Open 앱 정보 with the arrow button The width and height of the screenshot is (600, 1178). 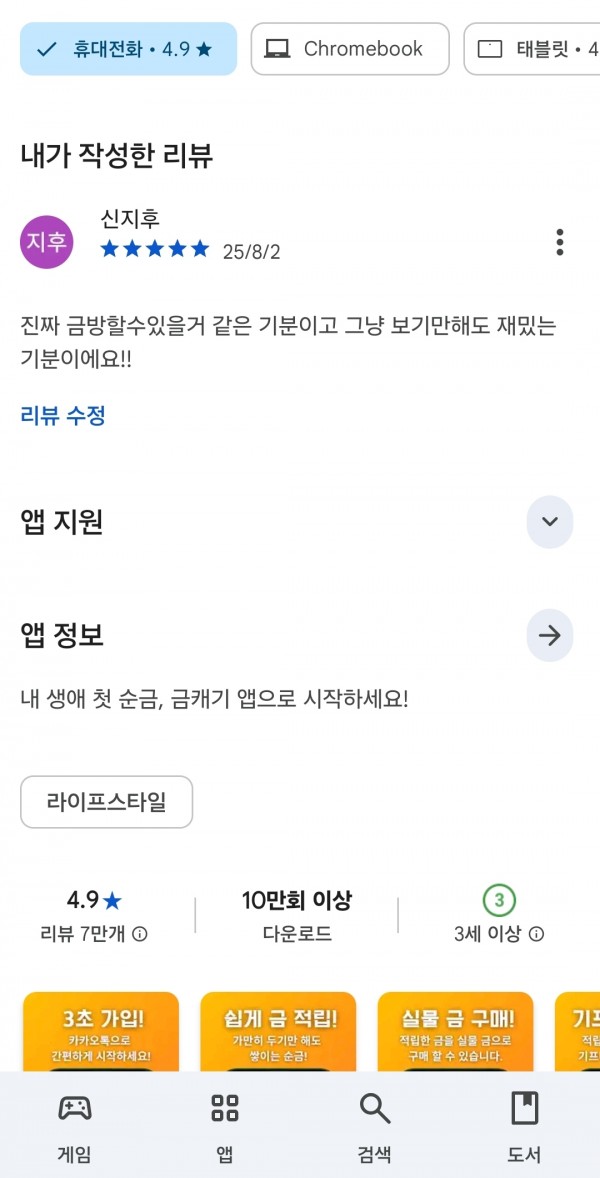tap(550, 636)
